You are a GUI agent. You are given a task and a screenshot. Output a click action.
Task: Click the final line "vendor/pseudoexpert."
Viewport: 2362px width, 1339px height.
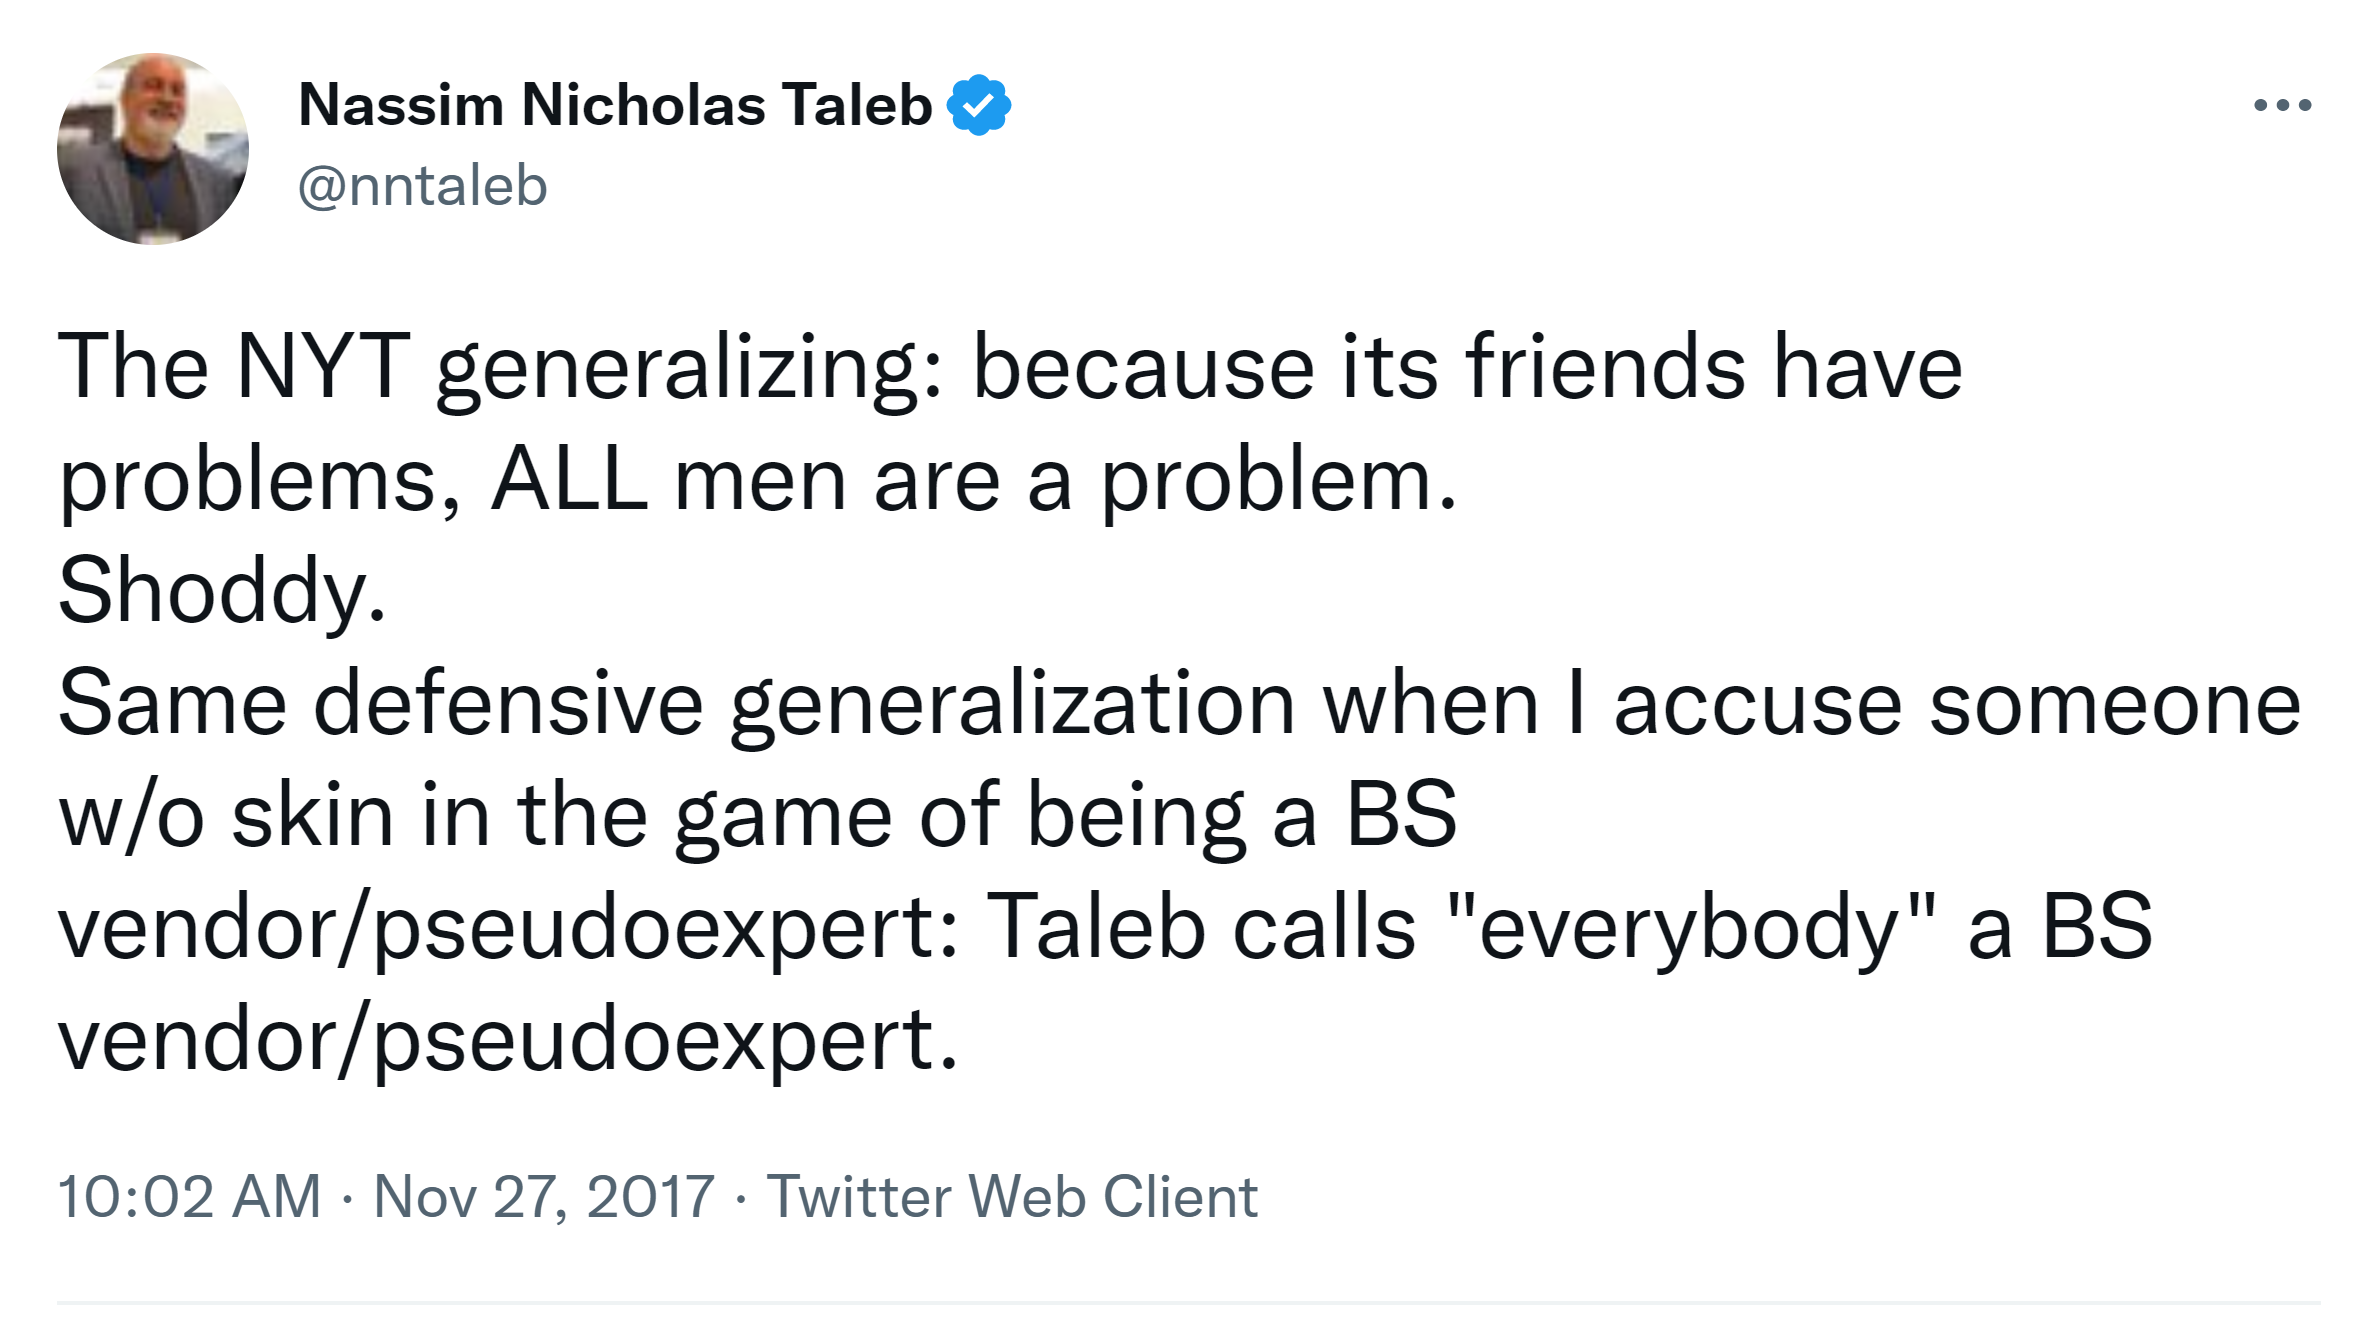click(508, 1040)
